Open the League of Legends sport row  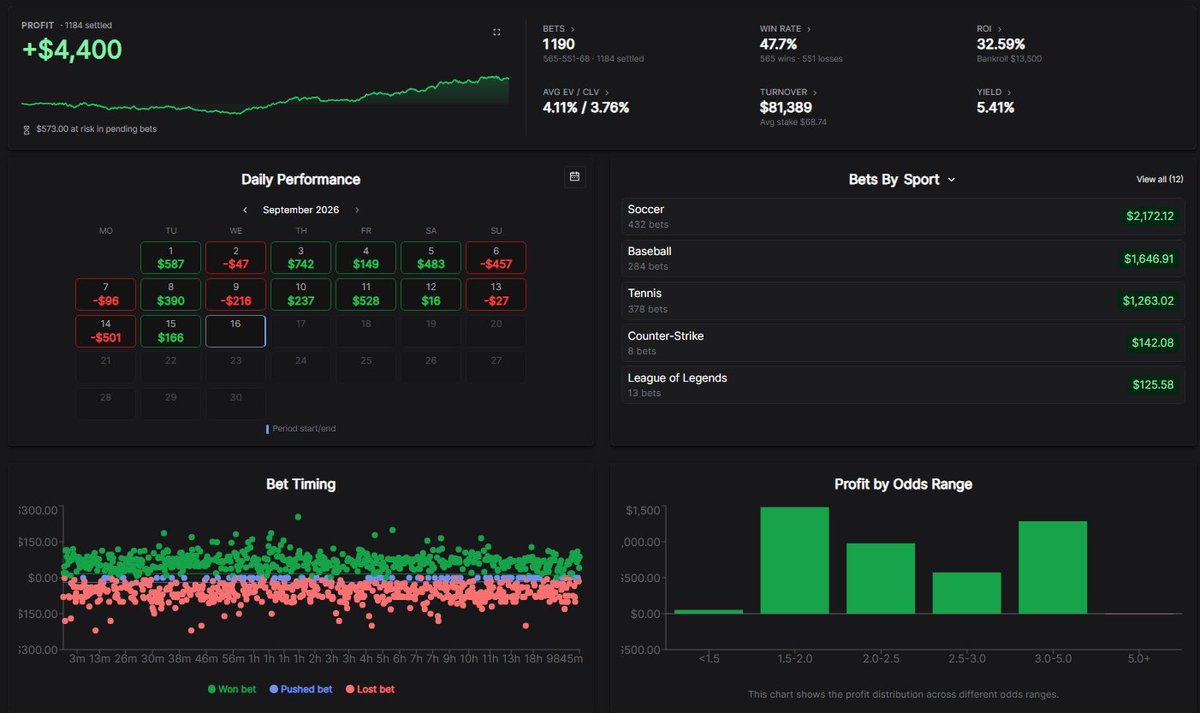pos(901,384)
